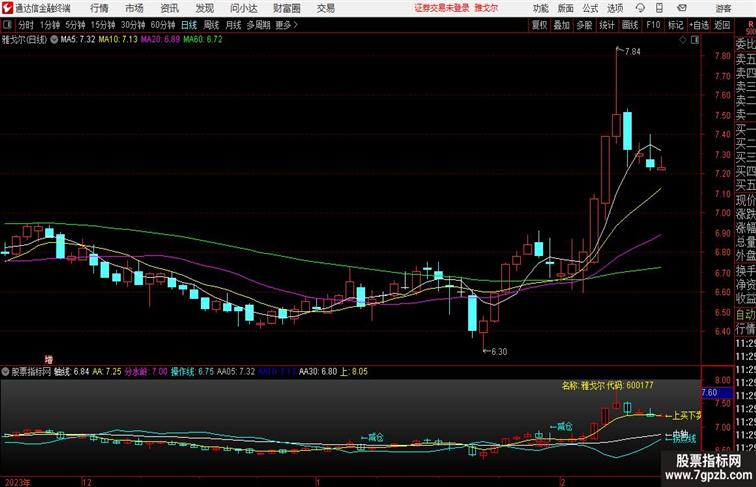Select the 日线 daily tab

tap(189, 25)
